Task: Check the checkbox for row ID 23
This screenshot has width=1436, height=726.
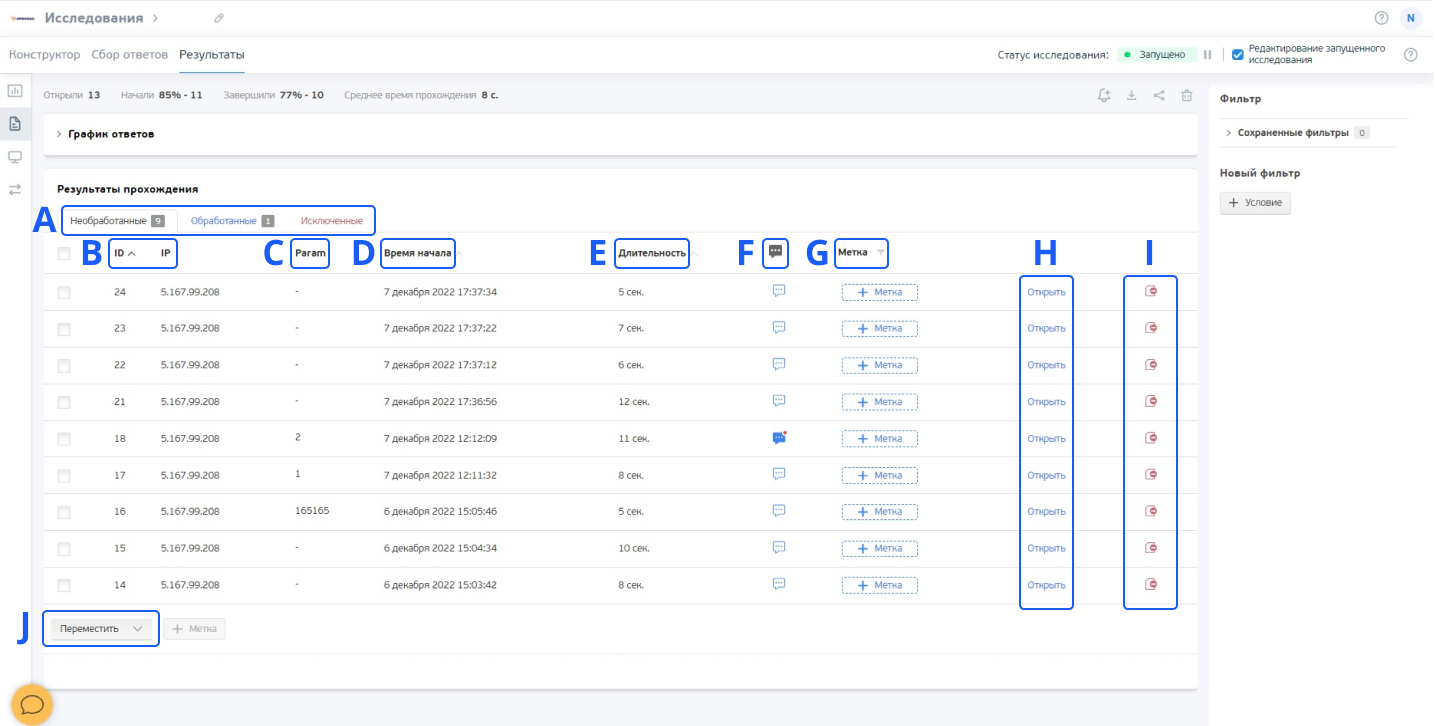Action: 64,329
